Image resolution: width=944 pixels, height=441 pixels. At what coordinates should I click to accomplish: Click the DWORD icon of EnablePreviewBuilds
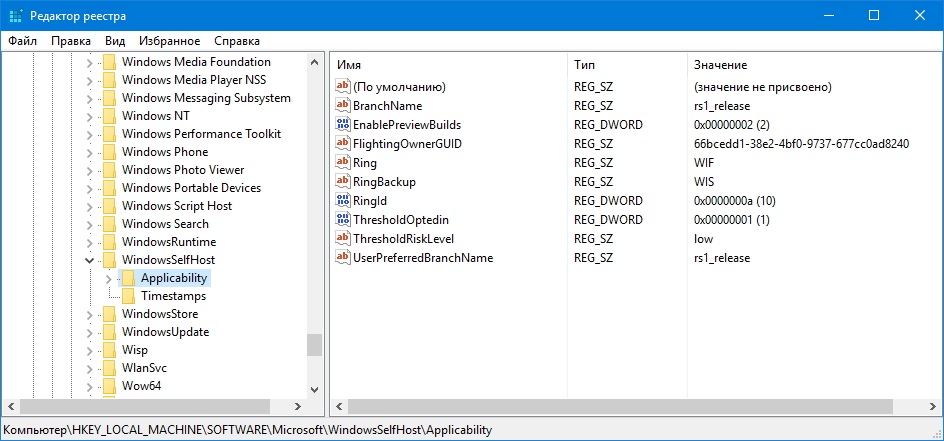[343, 125]
